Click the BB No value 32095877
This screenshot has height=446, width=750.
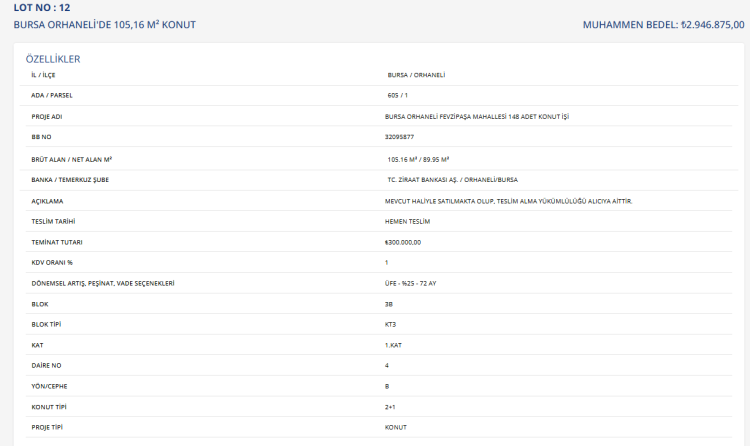coord(400,137)
